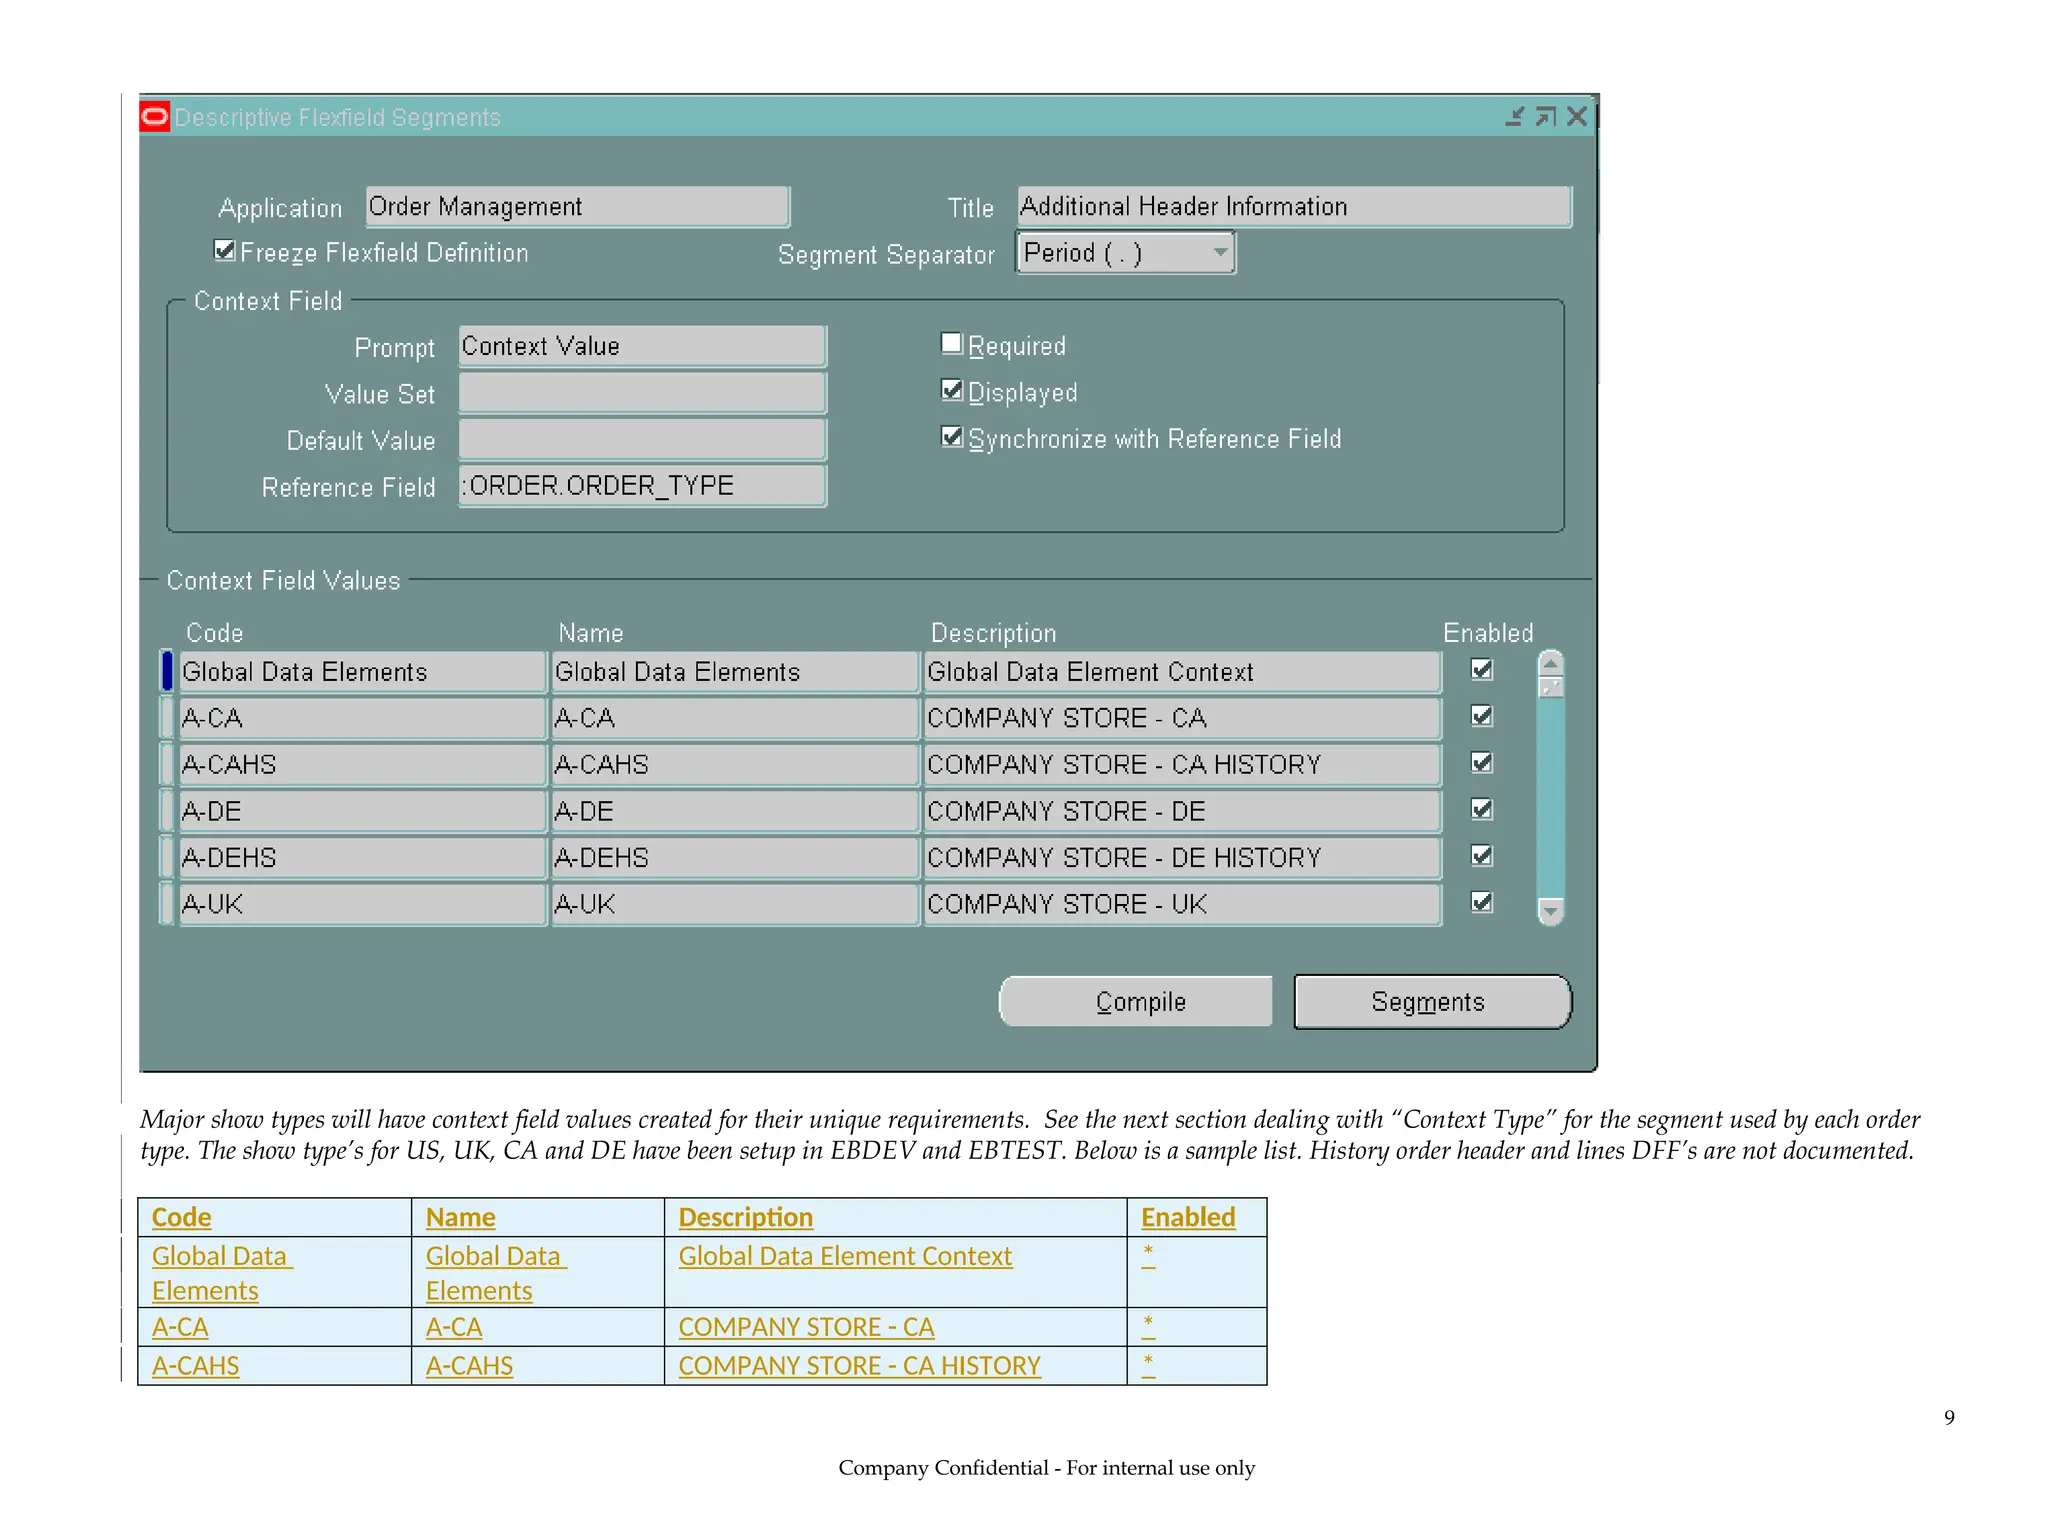2048x1536 pixels.
Task: Click COMPANY STORE - CA HISTORY link in document table
Action: coord(859,1365)
